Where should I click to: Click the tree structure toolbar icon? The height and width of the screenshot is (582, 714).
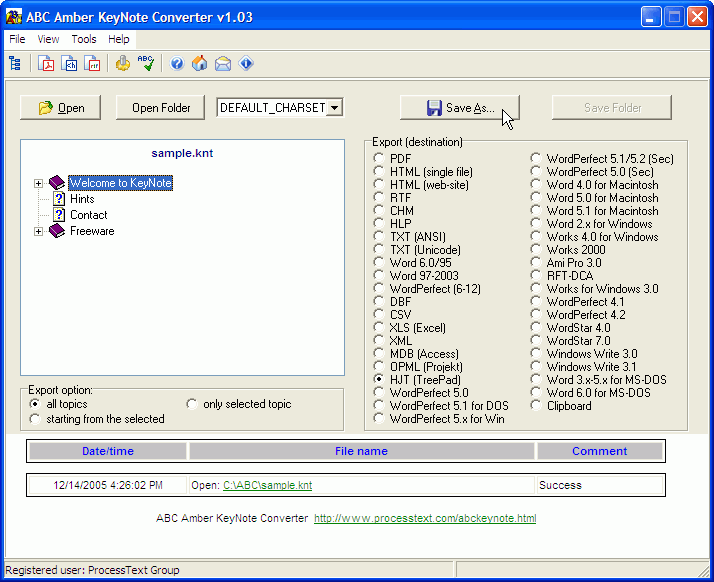(x=15, y=64)
